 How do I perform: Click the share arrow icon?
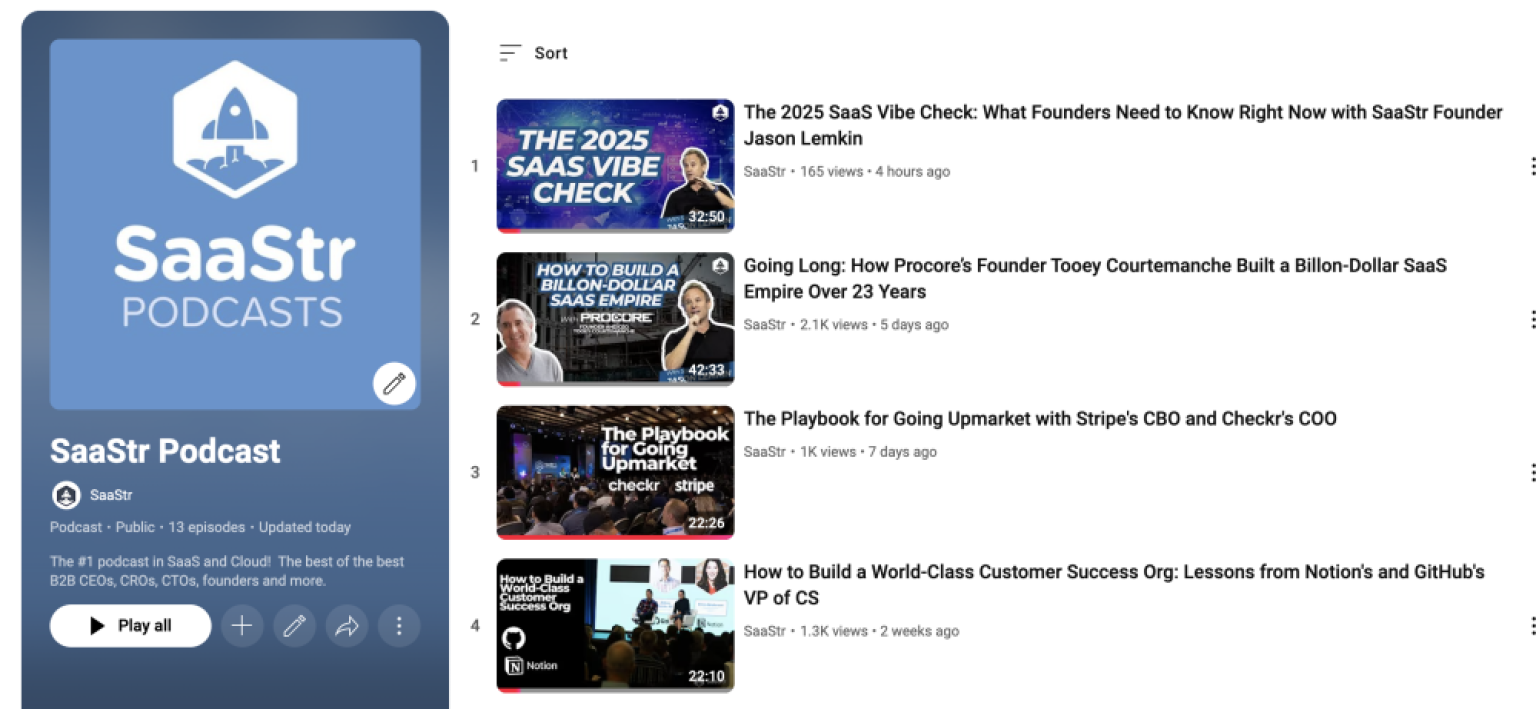[x=347, y=626]
